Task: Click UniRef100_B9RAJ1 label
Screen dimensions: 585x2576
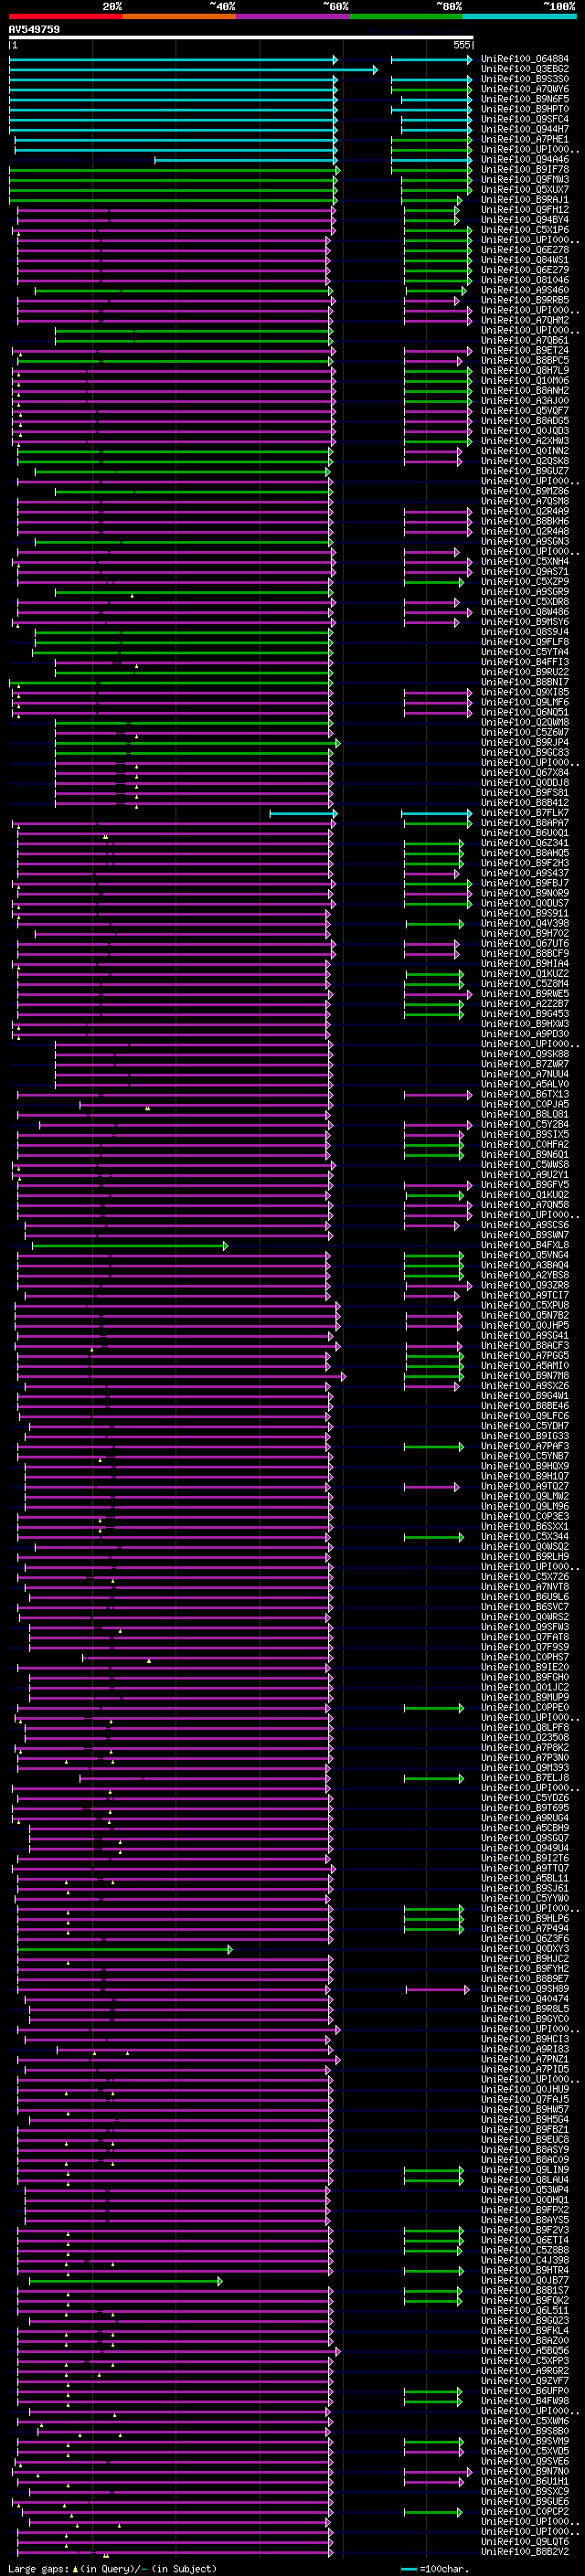Action: click(524, 200)
